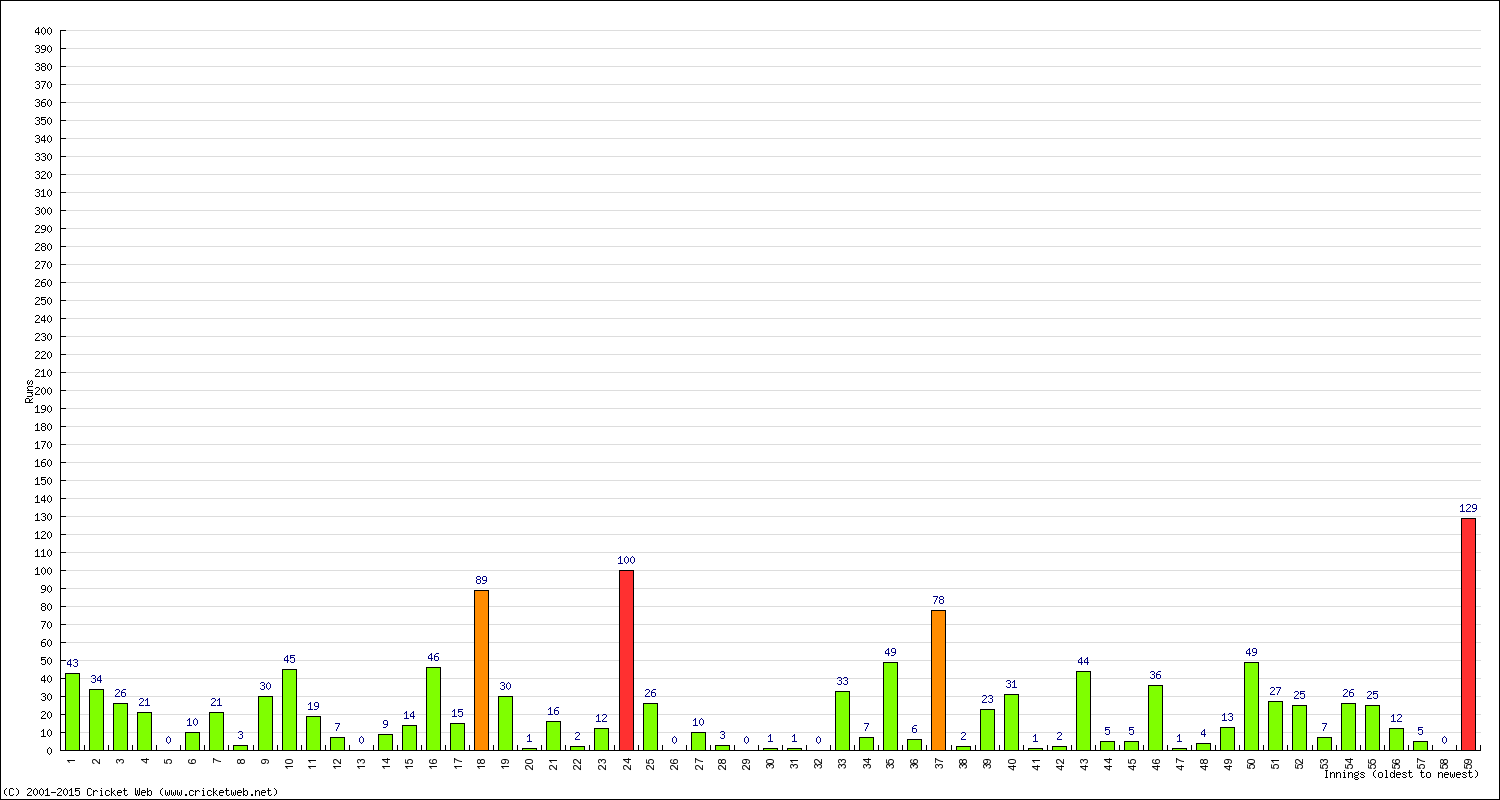This screenshot has width=1500, height=800.
Task: Click the '400' label on the Runs axis
Action: 42,30
